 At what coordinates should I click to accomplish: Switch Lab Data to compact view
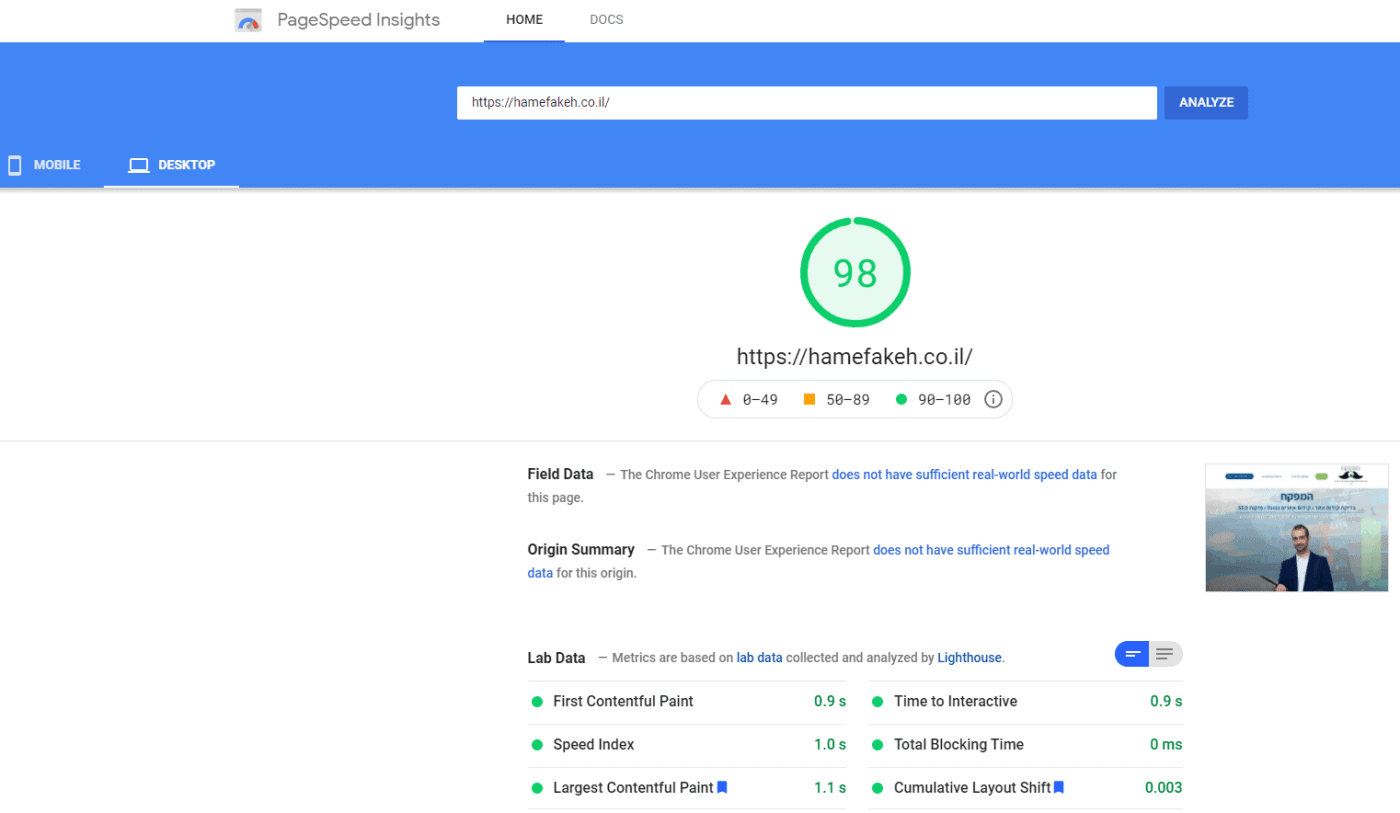click(x=1133, y=654)
